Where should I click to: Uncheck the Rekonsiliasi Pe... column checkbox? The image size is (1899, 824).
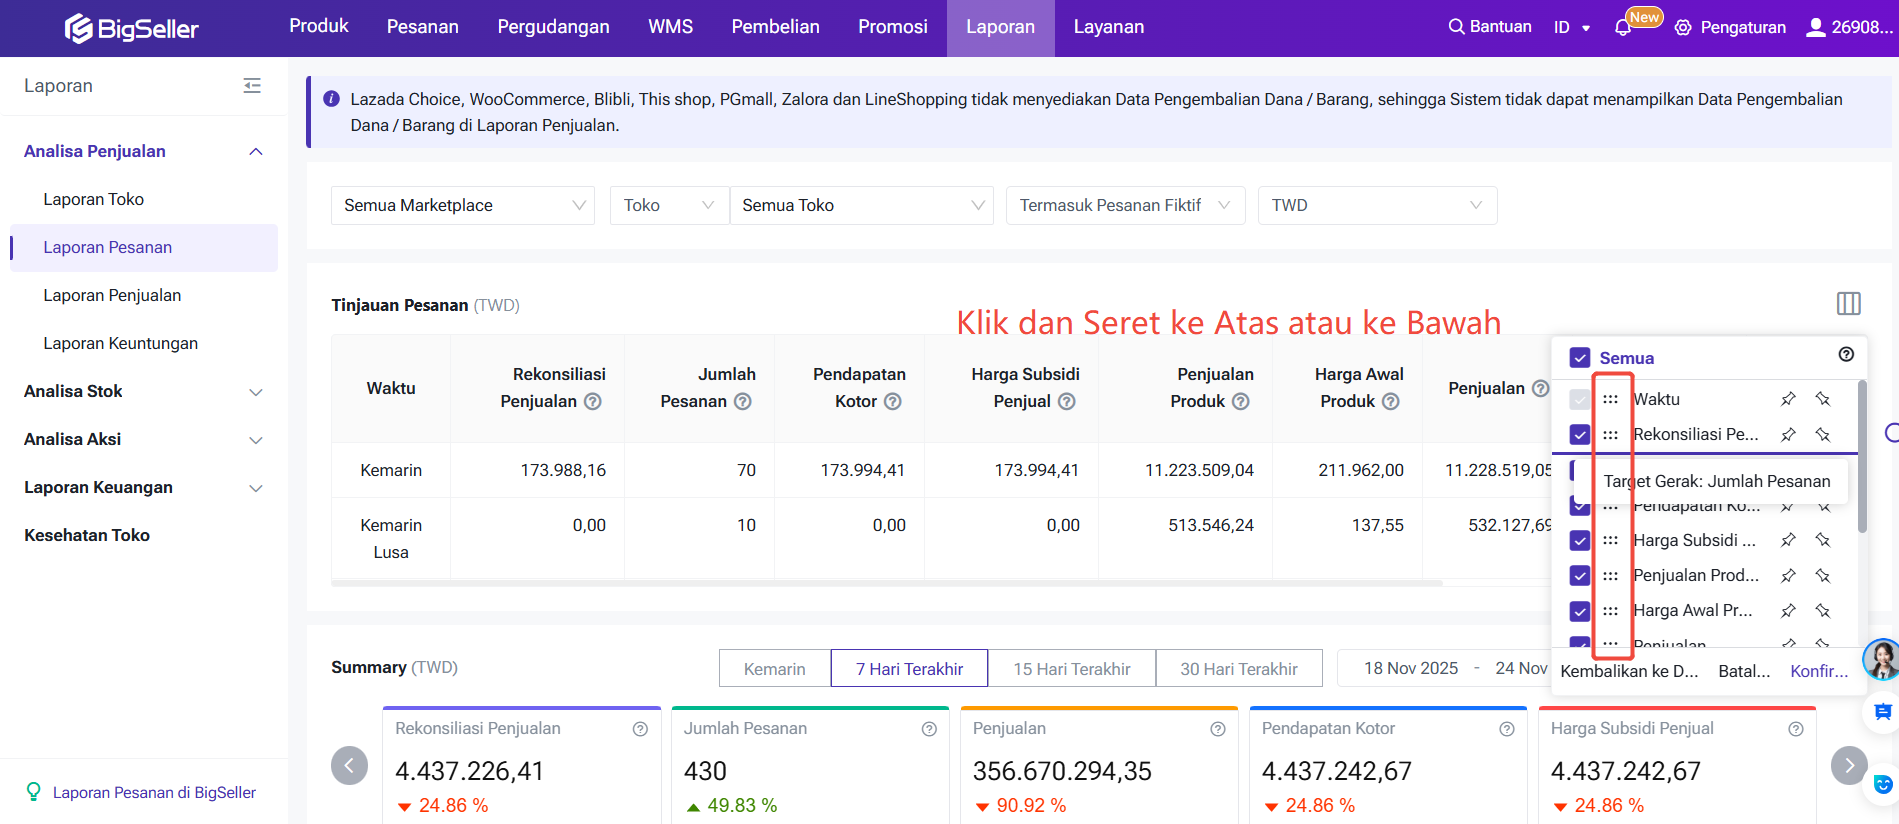pos(1580,434)
